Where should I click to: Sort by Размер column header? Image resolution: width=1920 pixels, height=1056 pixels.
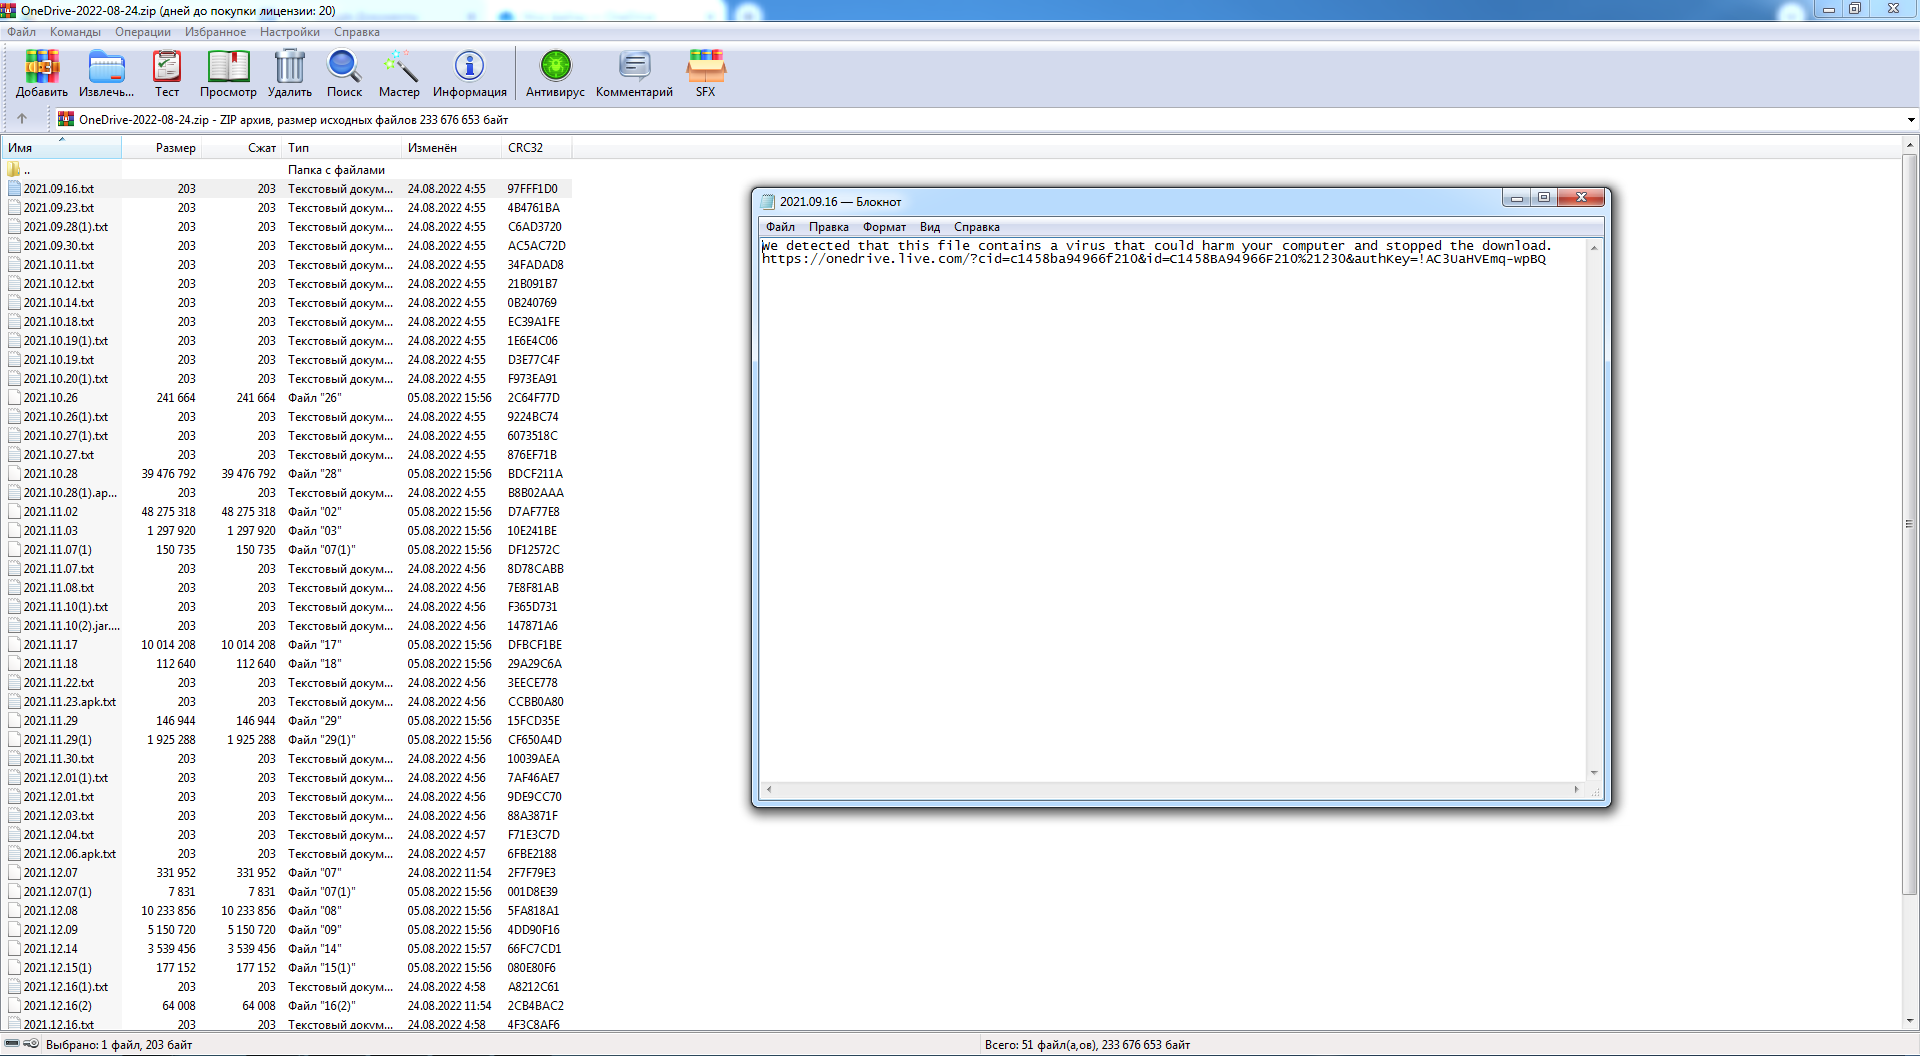tap(162, 148)
